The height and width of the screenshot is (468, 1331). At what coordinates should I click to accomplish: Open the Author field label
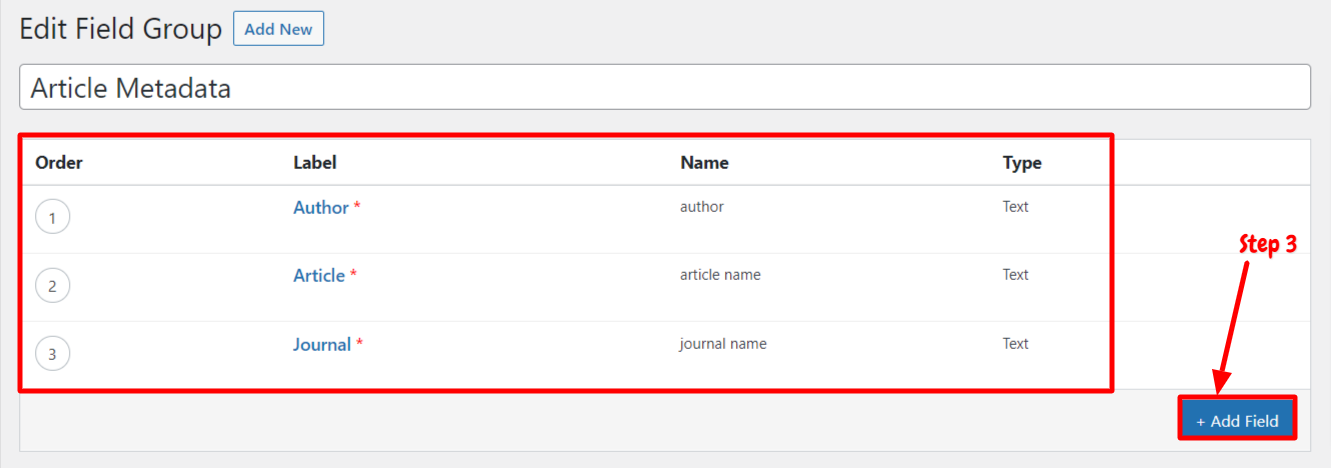[321, 208]
